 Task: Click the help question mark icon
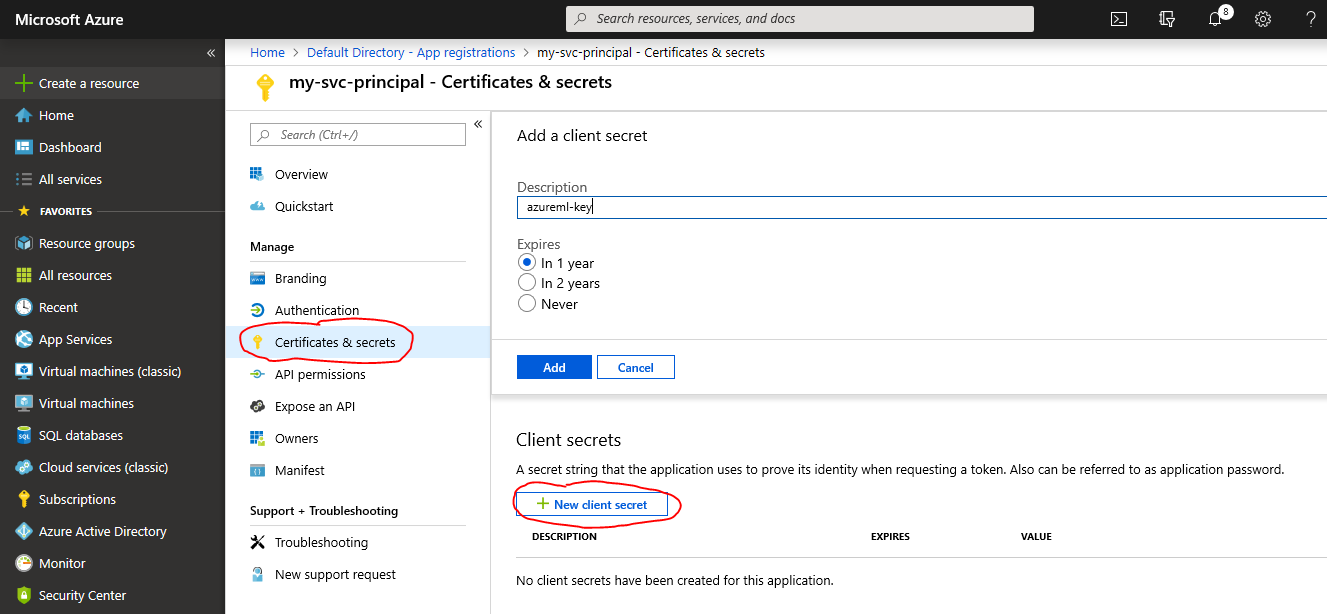(1310, 19)
